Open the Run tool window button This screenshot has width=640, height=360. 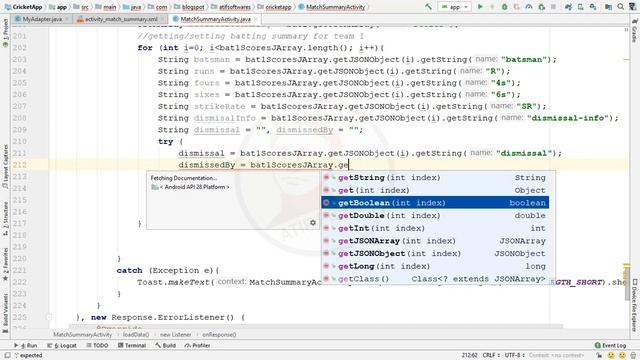point(25,345)
